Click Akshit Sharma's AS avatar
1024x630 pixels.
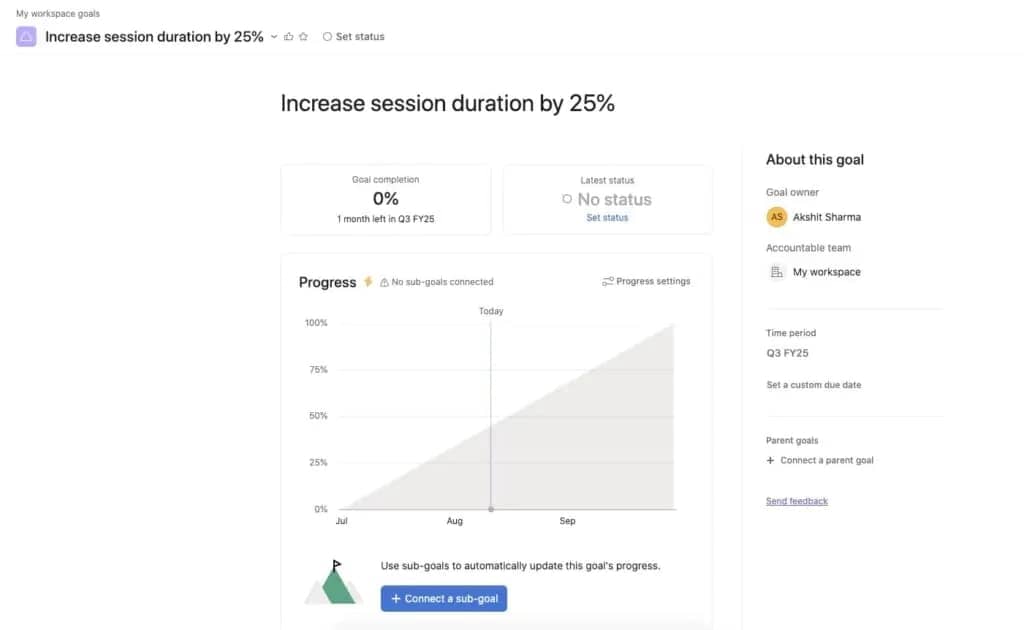pos(776,216)
